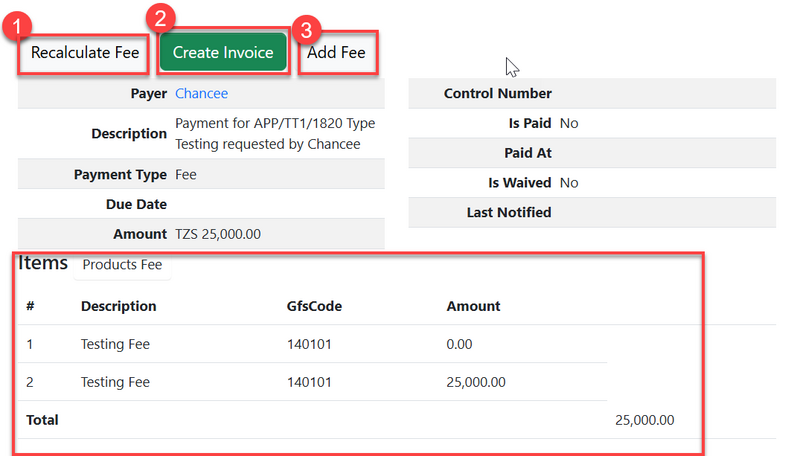Screen dimensions: 800x456
Task: Click the Description column header in Items table
Action: 118,306
